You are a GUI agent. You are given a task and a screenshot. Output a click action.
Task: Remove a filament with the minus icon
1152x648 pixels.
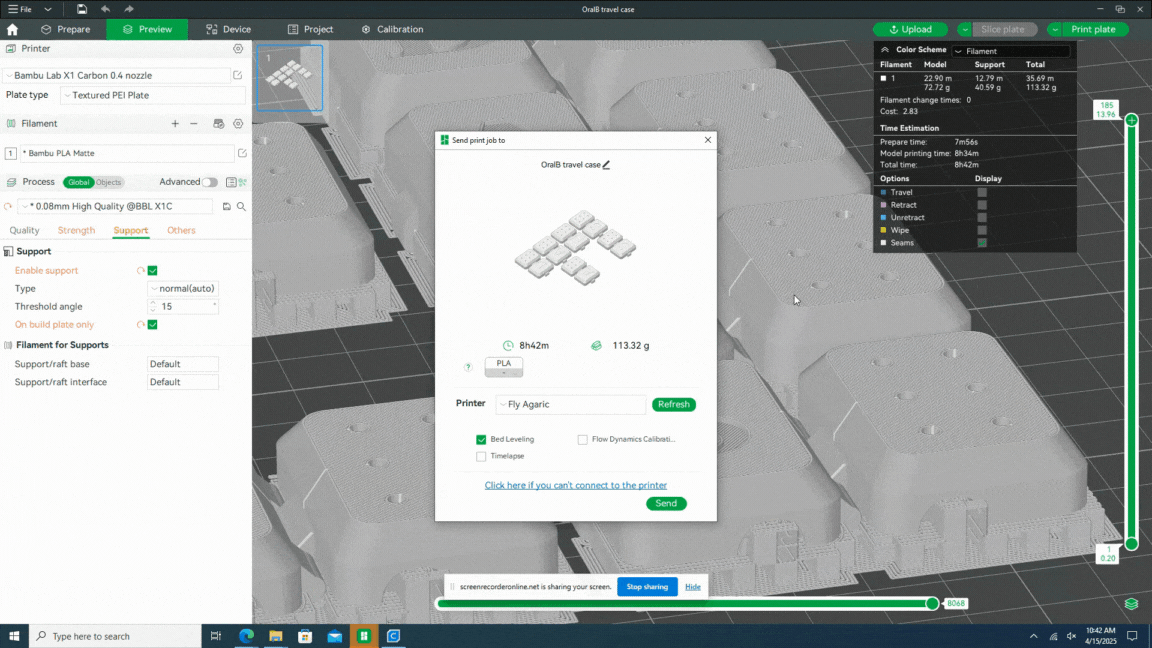click(x=194, y=123)
